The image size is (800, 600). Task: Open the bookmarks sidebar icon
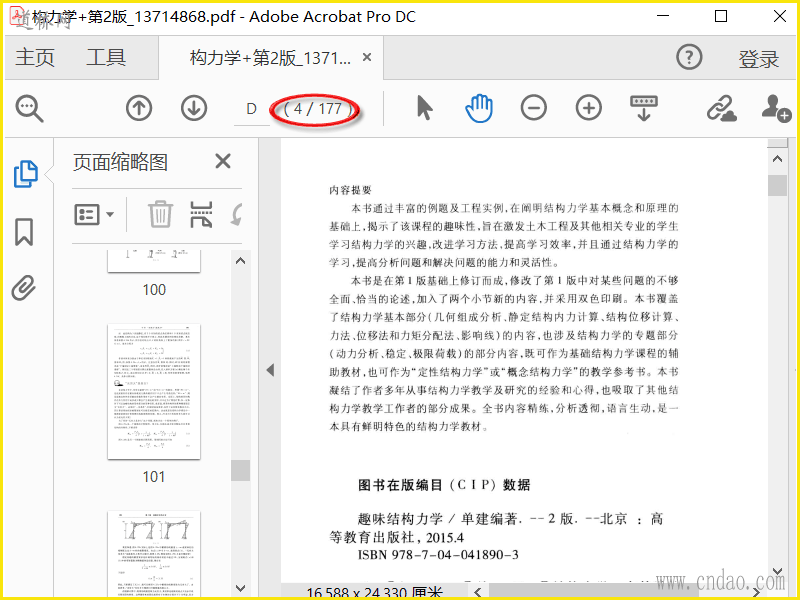(24, 232)
